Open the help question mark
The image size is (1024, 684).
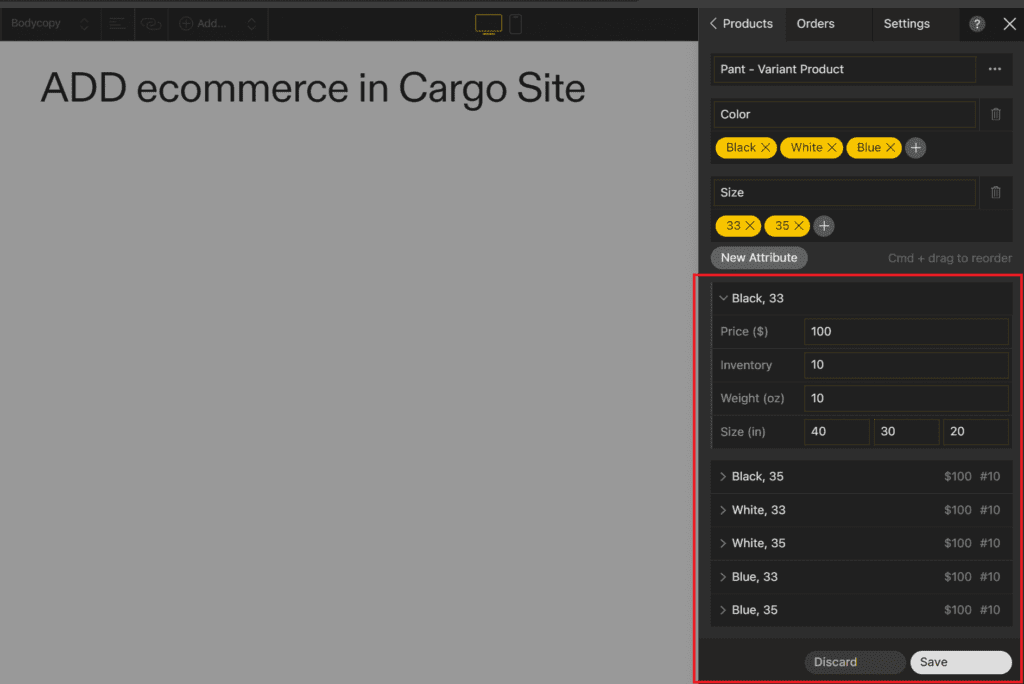(x=976, y=24)
